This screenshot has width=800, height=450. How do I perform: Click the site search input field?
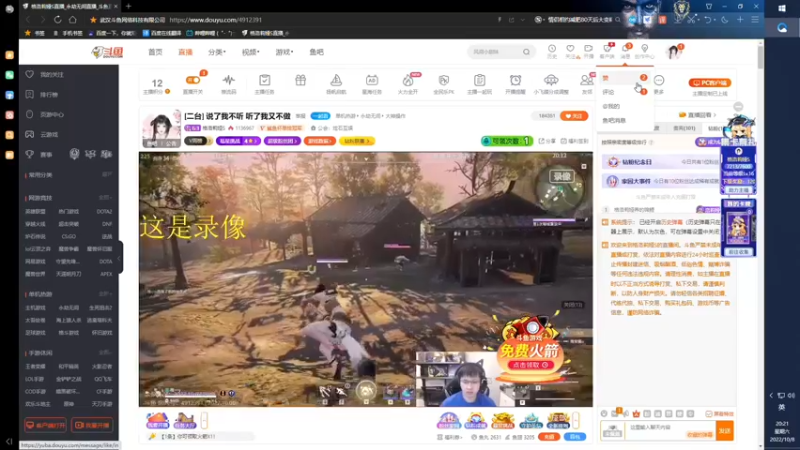pos(494,52)
